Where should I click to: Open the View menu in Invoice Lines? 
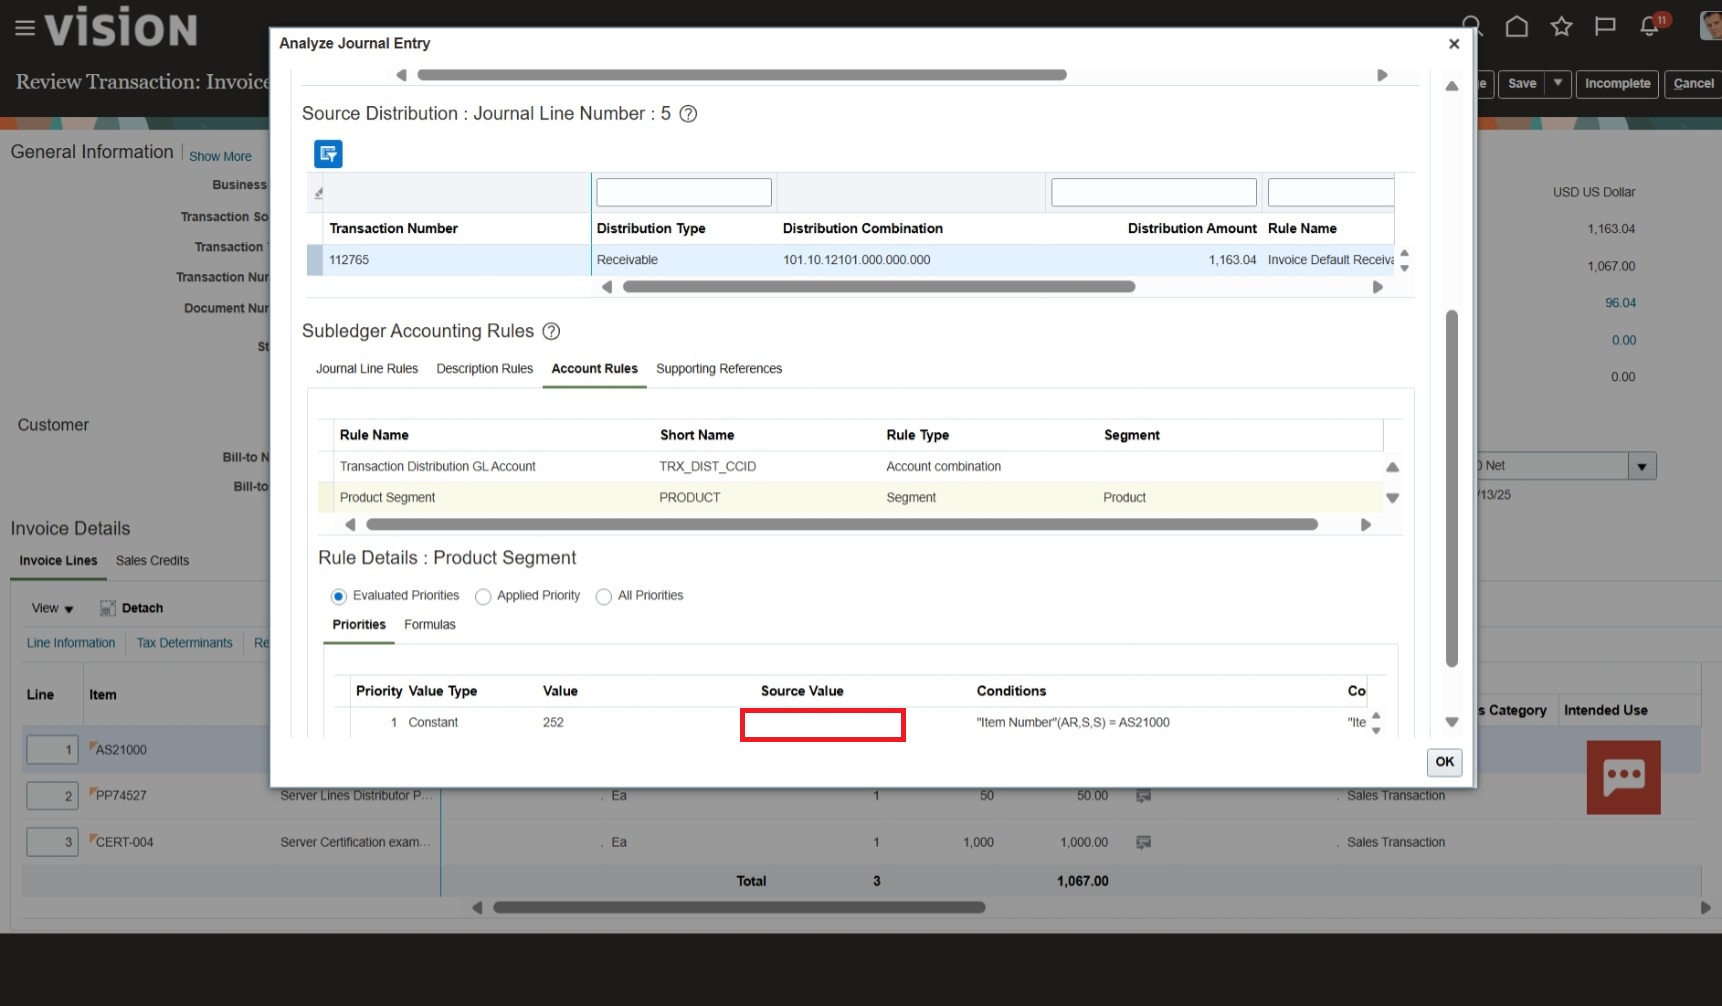coord(52,608)
